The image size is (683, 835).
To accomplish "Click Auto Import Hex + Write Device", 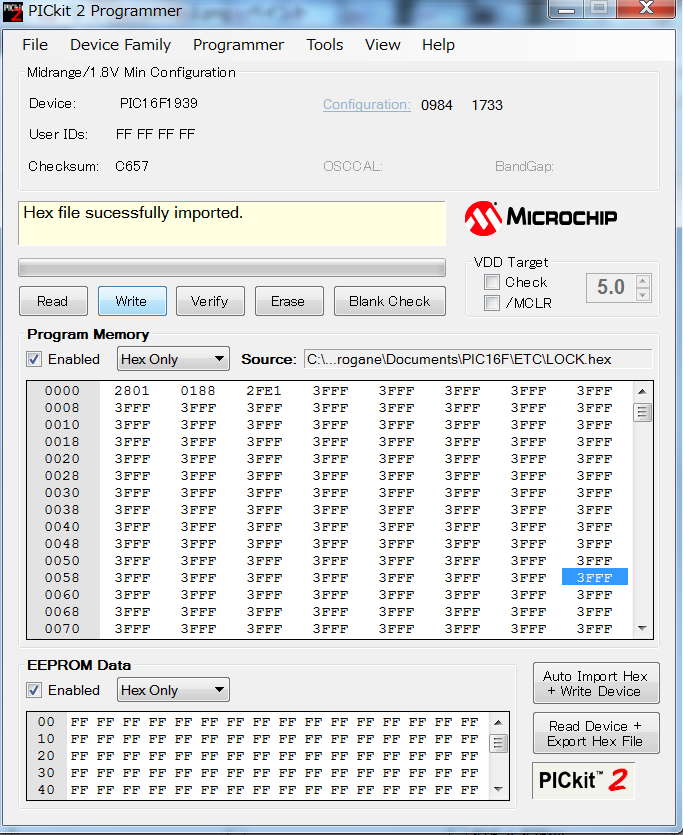I will click(596, 683).
